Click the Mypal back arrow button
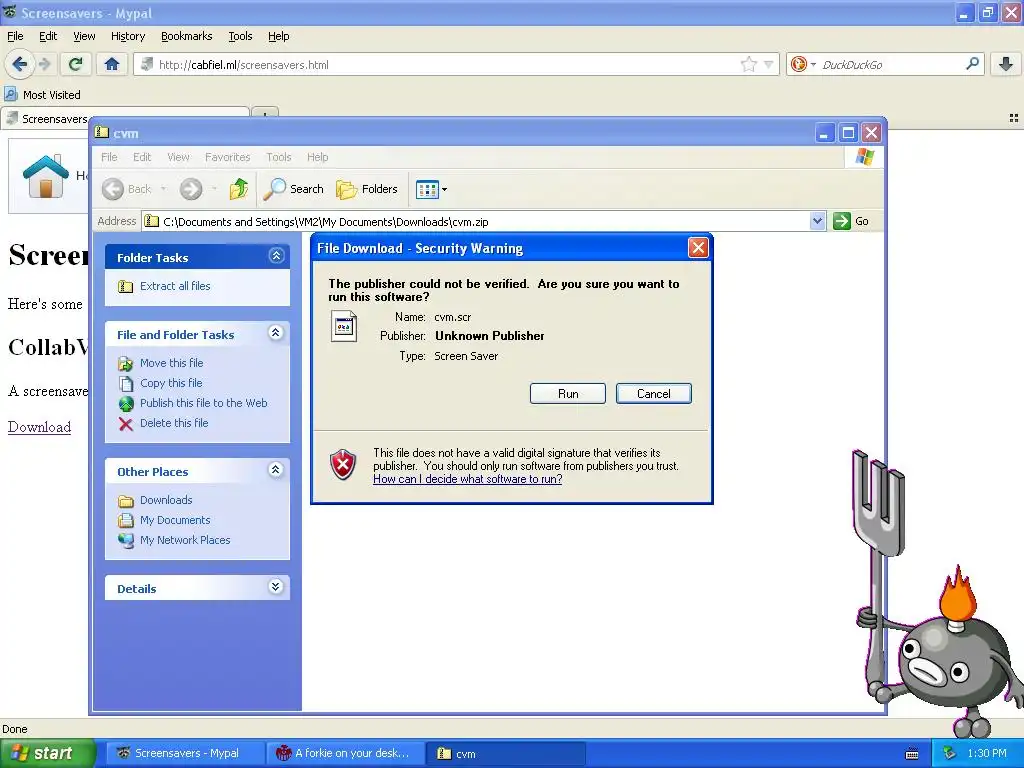This screenshot has width=1024, height=768. coord(19,64)
